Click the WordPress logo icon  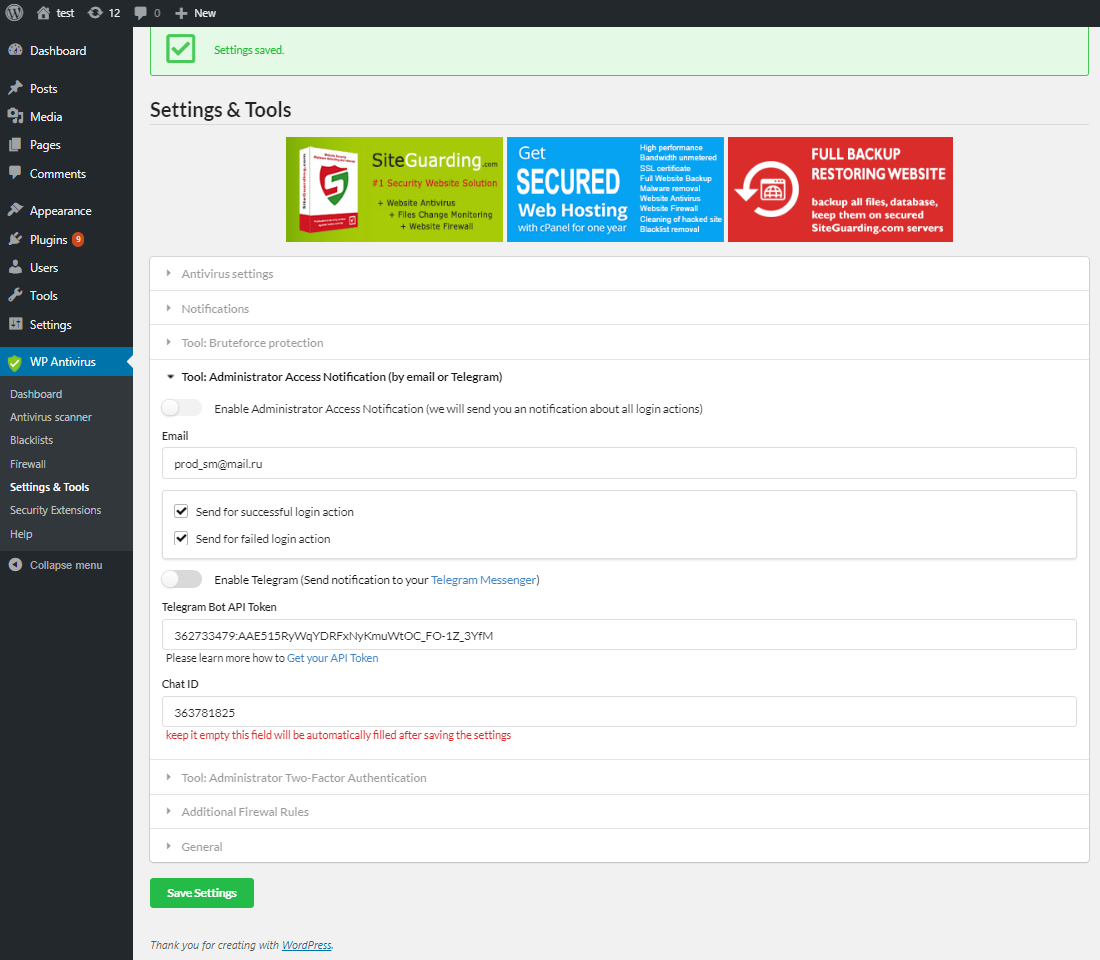click(14, 13)
